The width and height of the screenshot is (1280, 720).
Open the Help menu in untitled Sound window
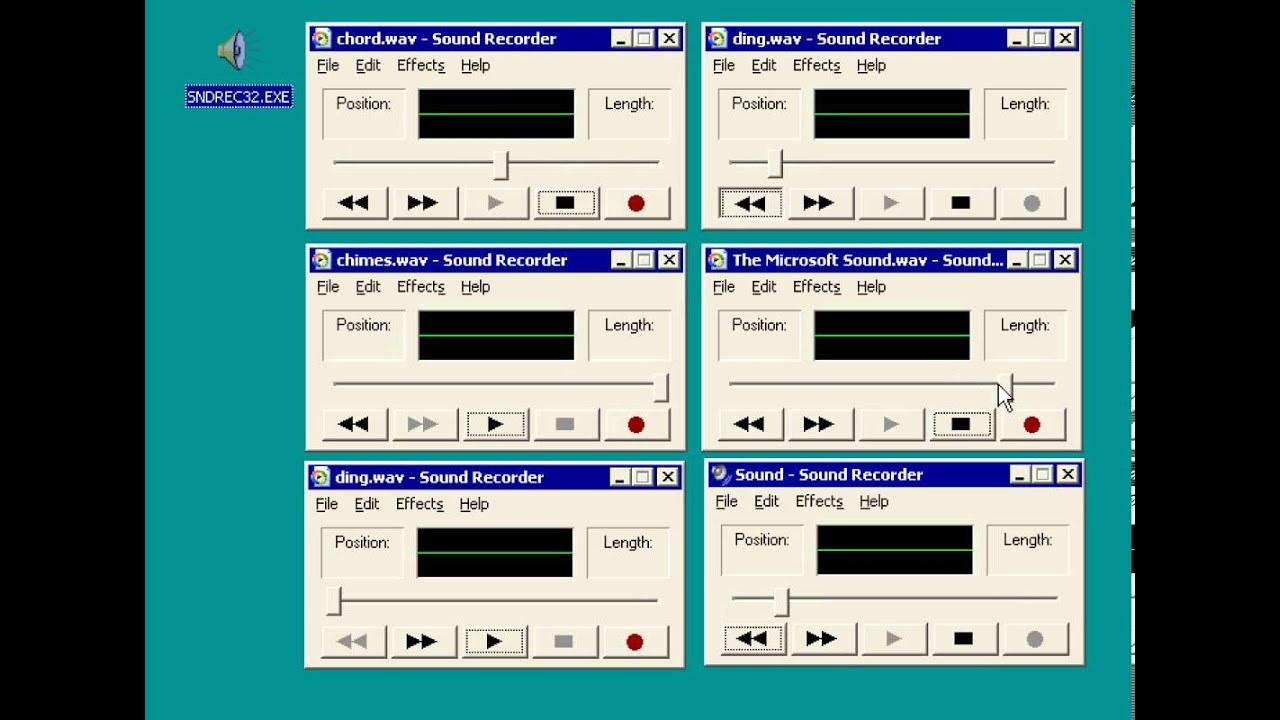tap(874, 501)
